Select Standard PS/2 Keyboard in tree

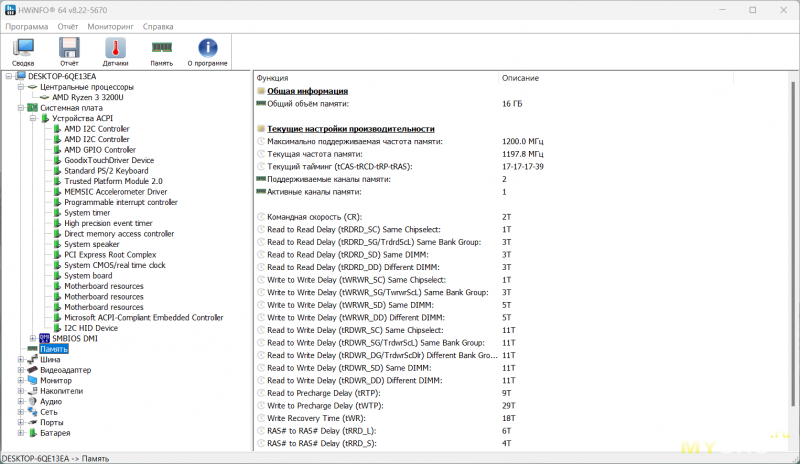(x=106, y=170)
